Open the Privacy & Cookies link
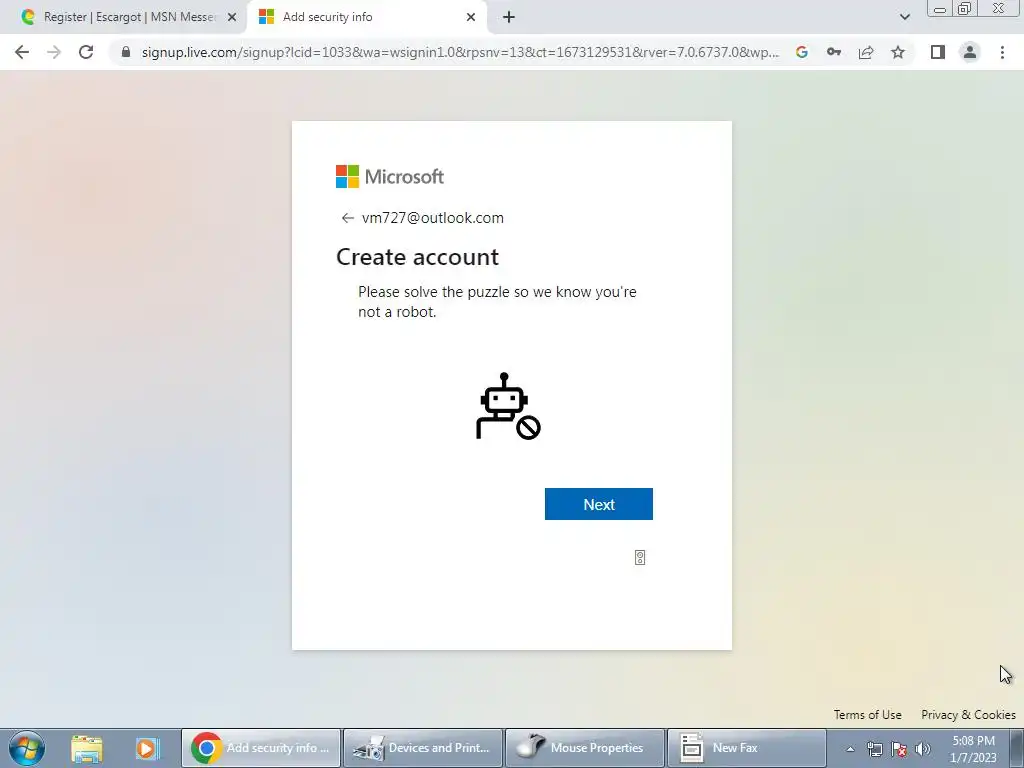The image size is (1024, 768). 968,714
